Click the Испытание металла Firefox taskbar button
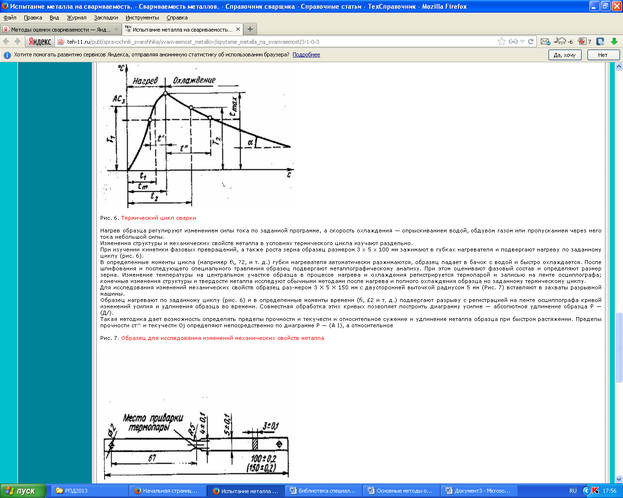This screenshot has height=498, width=623. pyautogui.click(x=245, y=491)
